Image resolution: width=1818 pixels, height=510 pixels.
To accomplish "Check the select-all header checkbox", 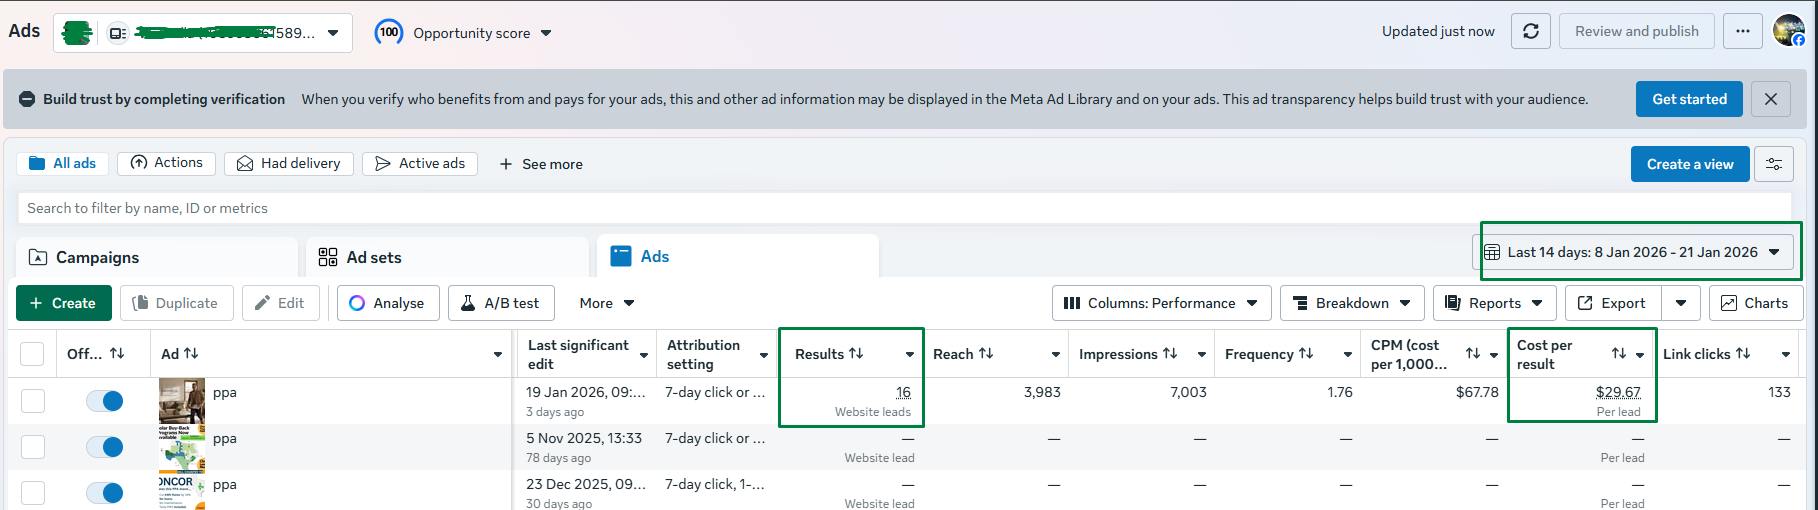I will 33,354.
